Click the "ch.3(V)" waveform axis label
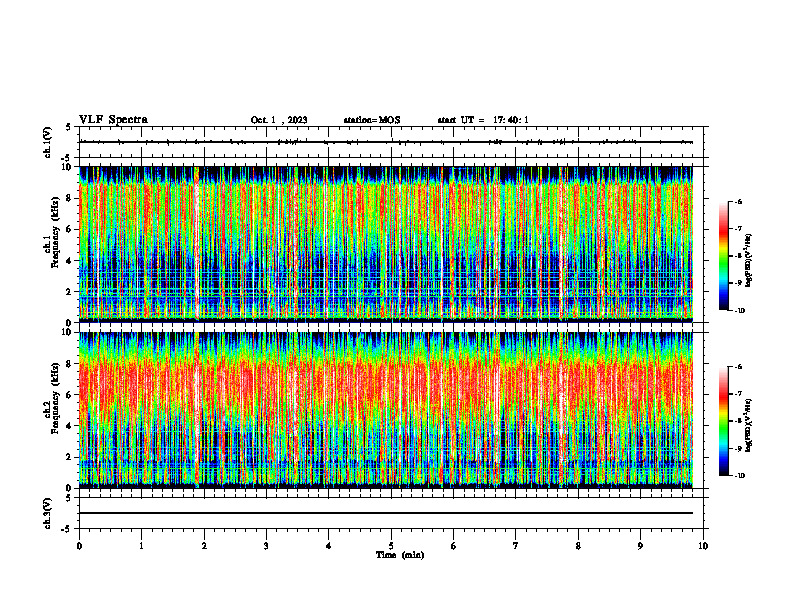 48,513
